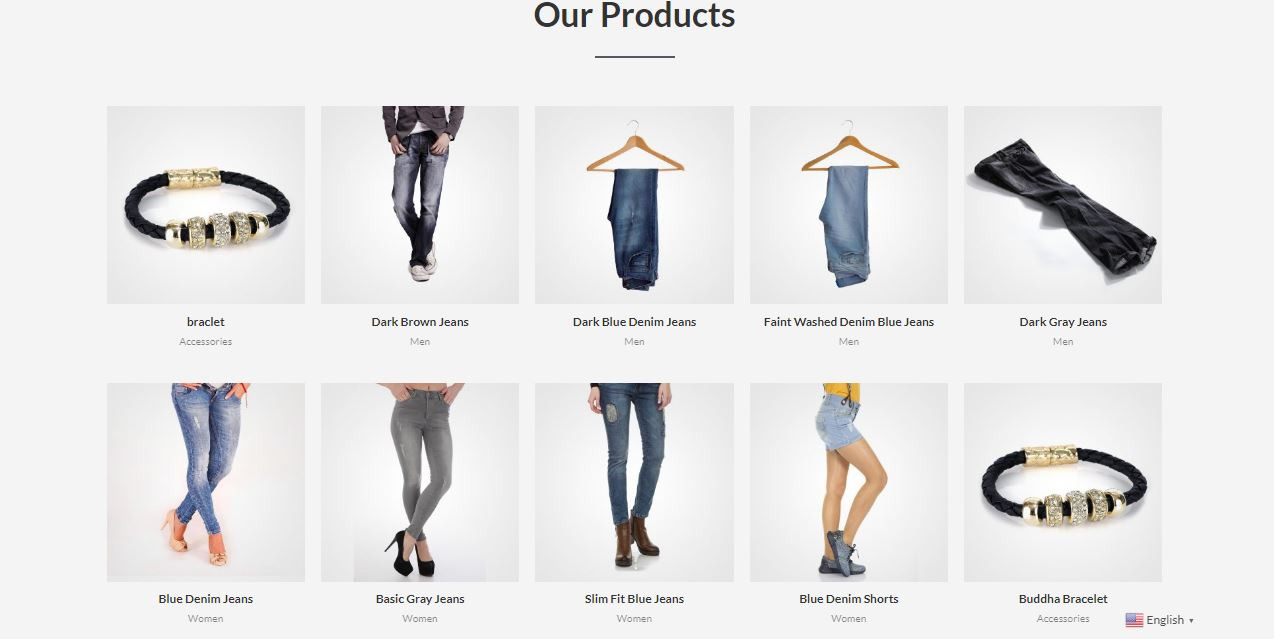The image size is (1274, 639).
Task: Select the Basic Gray Jeans image
Action: pos(420,482)
